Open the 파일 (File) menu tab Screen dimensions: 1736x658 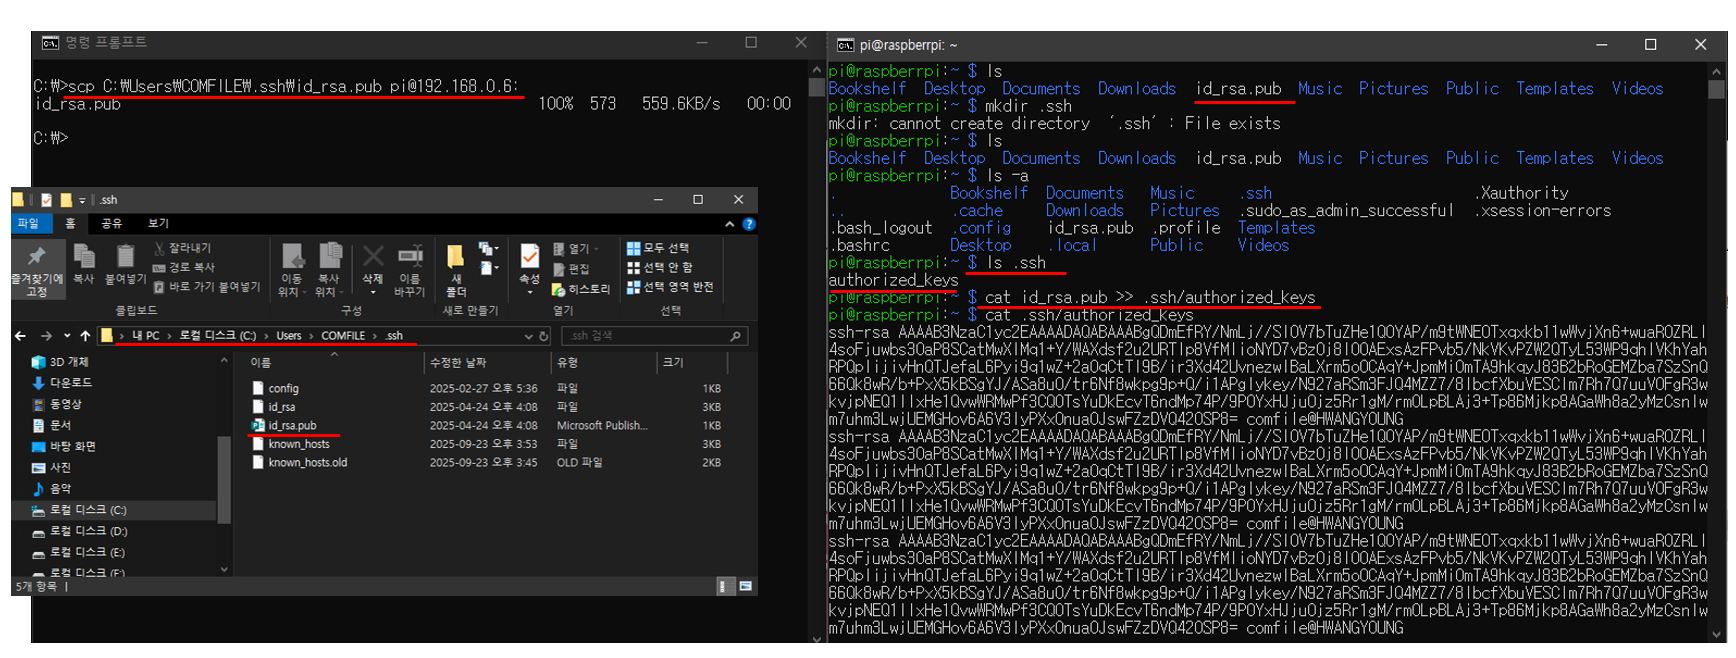[x=28, y=223]
